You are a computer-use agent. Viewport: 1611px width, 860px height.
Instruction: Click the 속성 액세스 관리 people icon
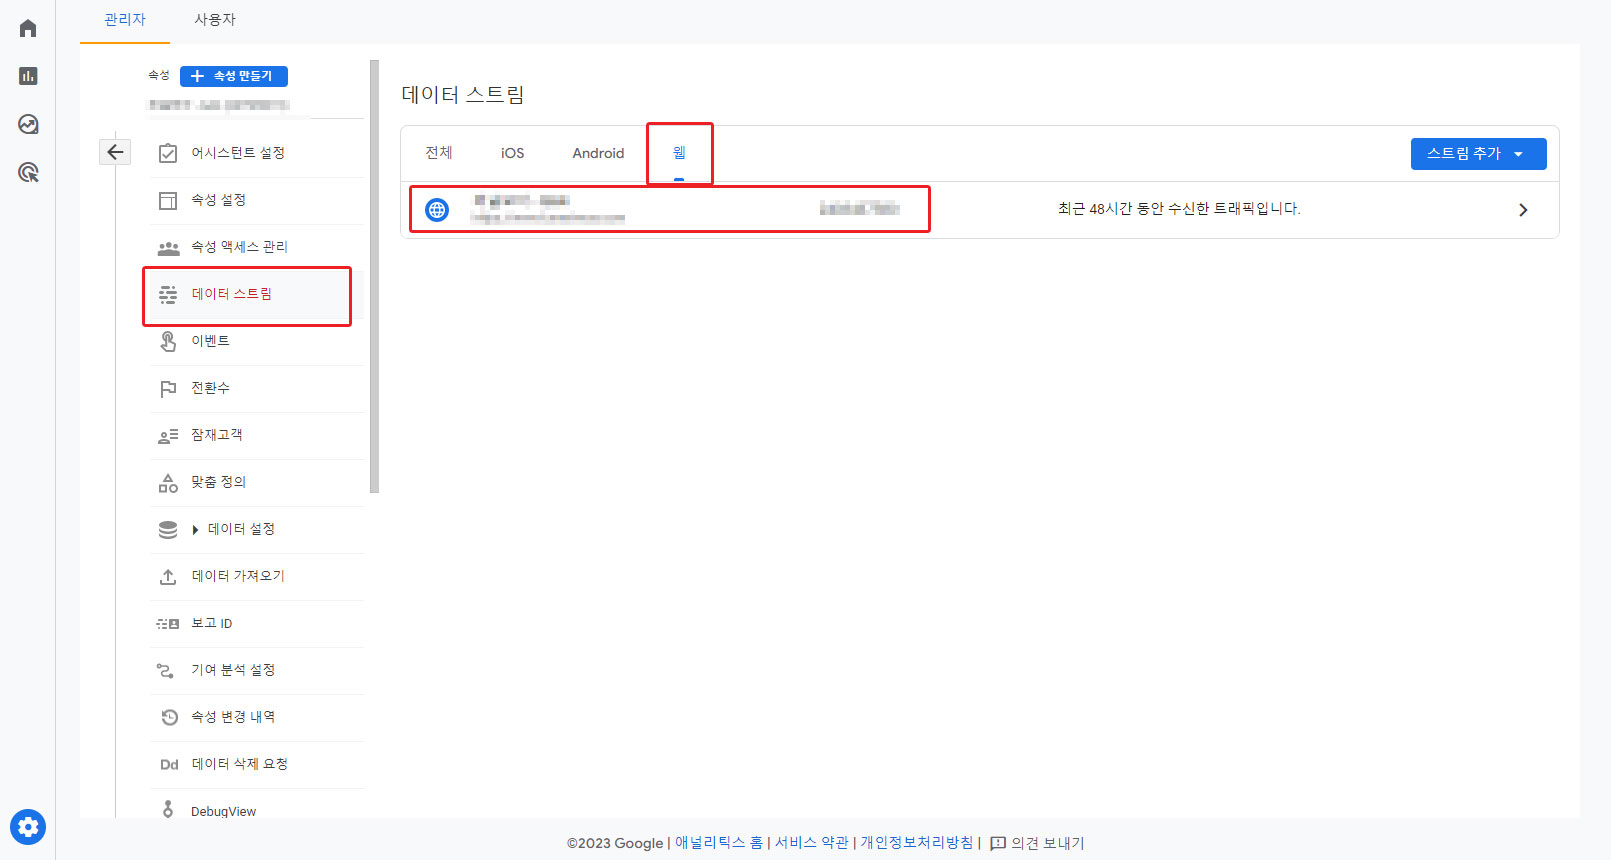click(168, 247)
